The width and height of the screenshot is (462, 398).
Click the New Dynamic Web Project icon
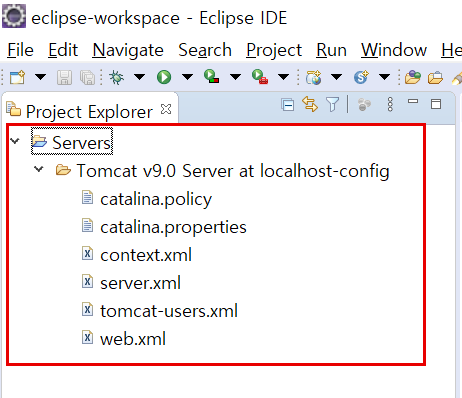(313, 77)
